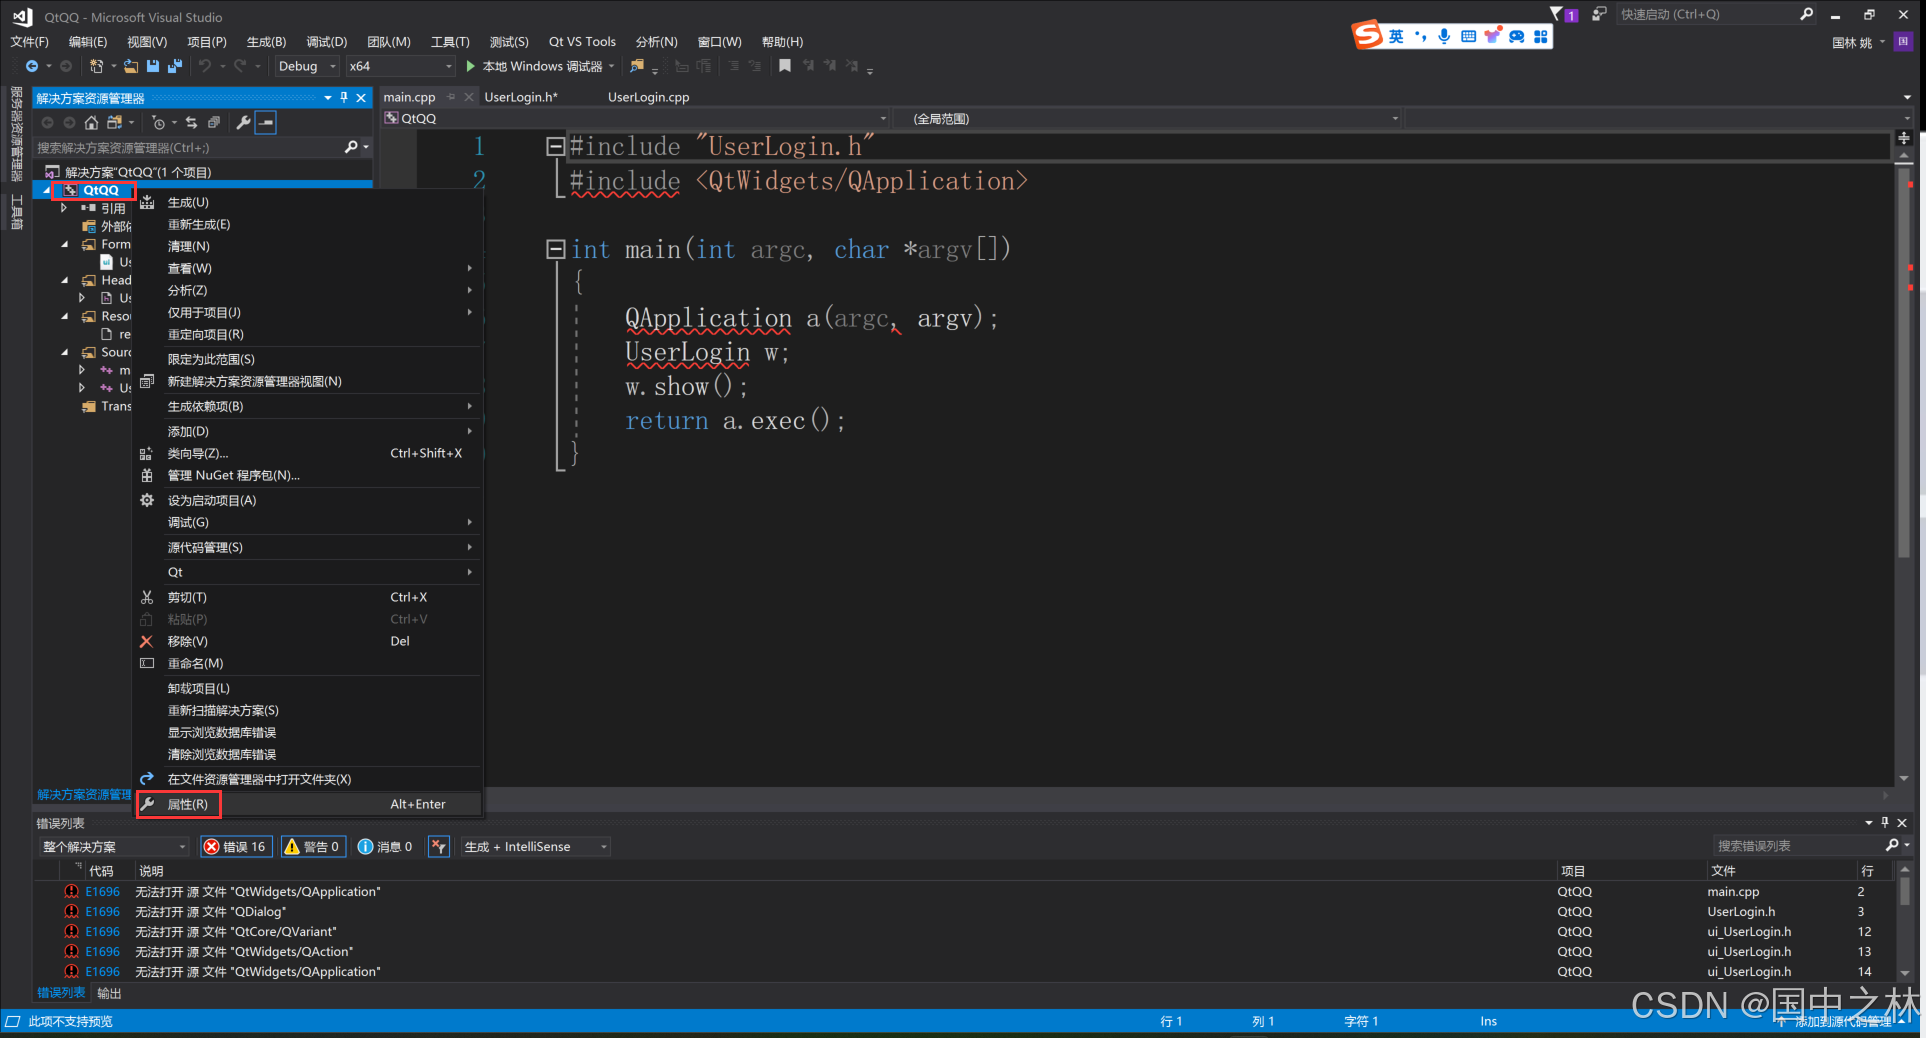Click E1696 link for QtCore/QVariant error
Image resolution: width=1926 pixels, height=1038 pixels.
pyautogui.click(x=102, y=931)
